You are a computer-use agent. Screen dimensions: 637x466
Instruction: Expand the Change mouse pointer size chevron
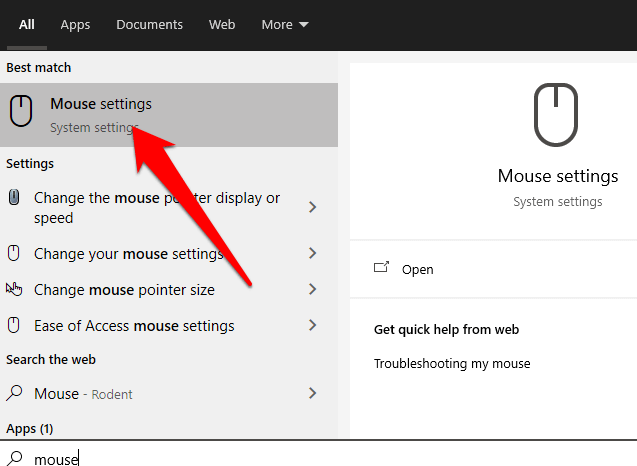point(312,290)
